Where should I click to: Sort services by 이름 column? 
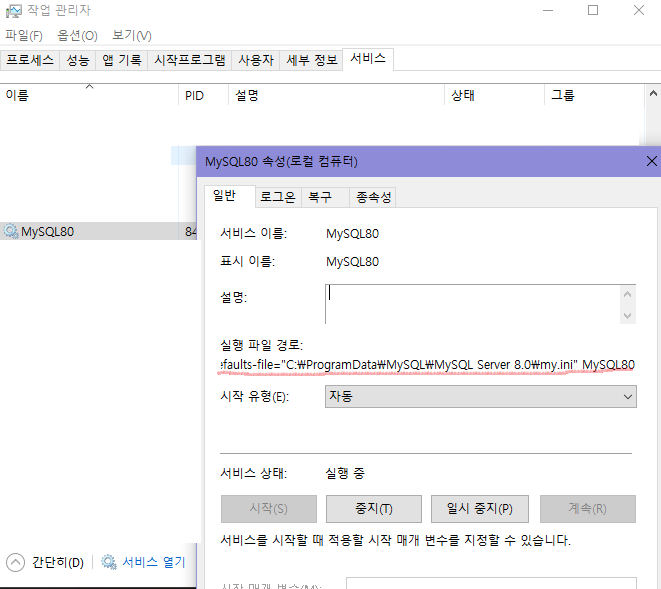point(89,95)
